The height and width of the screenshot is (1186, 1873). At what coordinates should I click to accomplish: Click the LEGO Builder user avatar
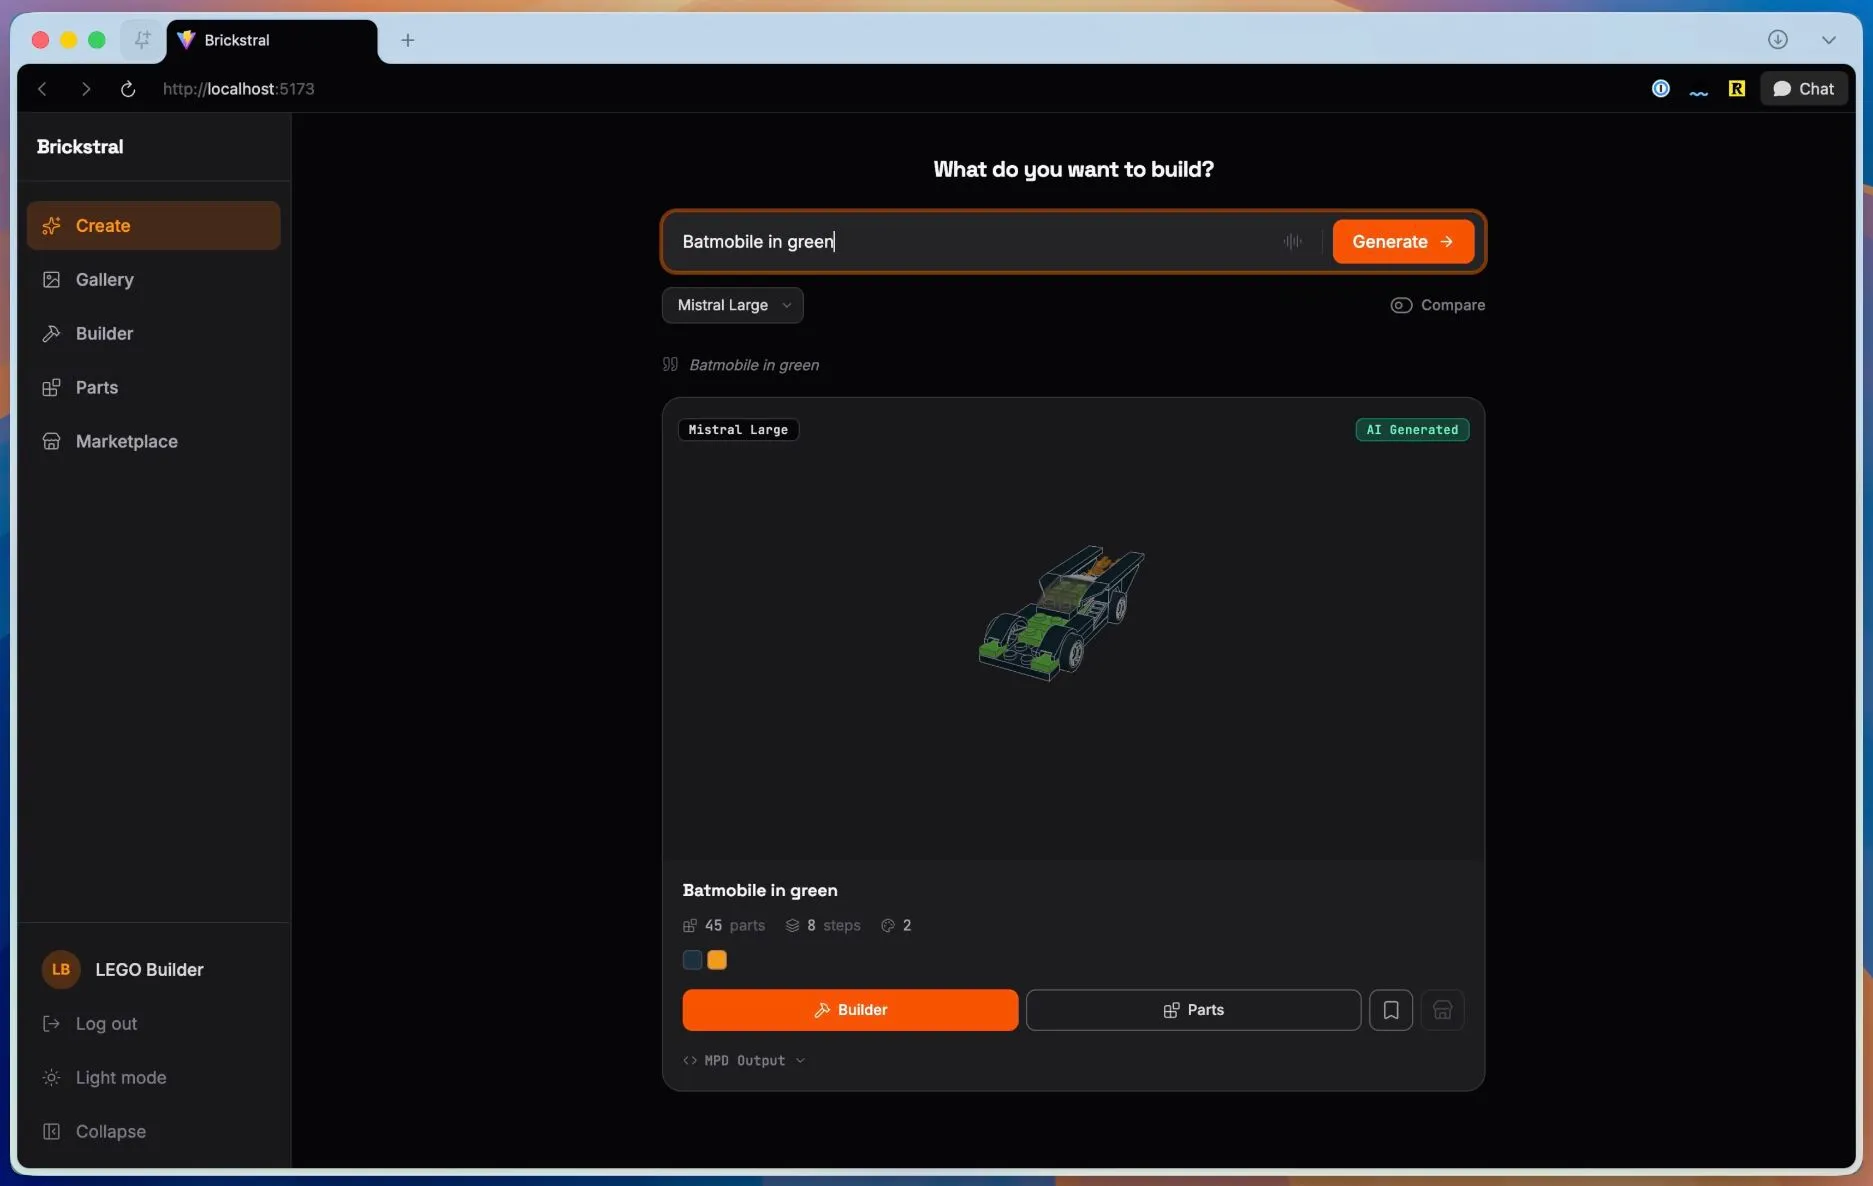[61, 969]
